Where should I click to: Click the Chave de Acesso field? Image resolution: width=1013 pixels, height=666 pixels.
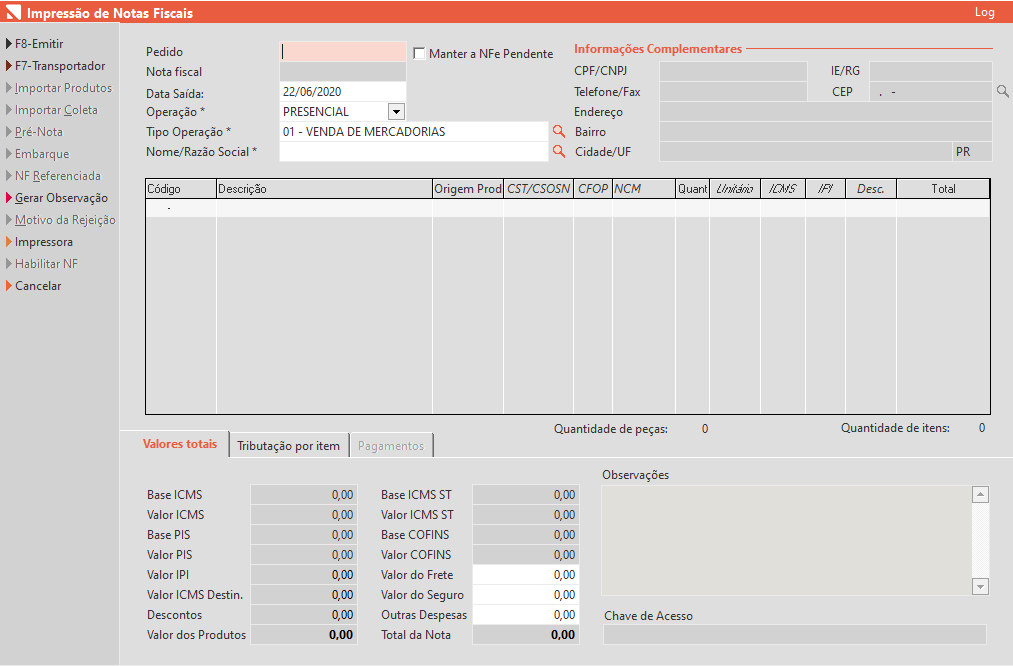[795, 634]
